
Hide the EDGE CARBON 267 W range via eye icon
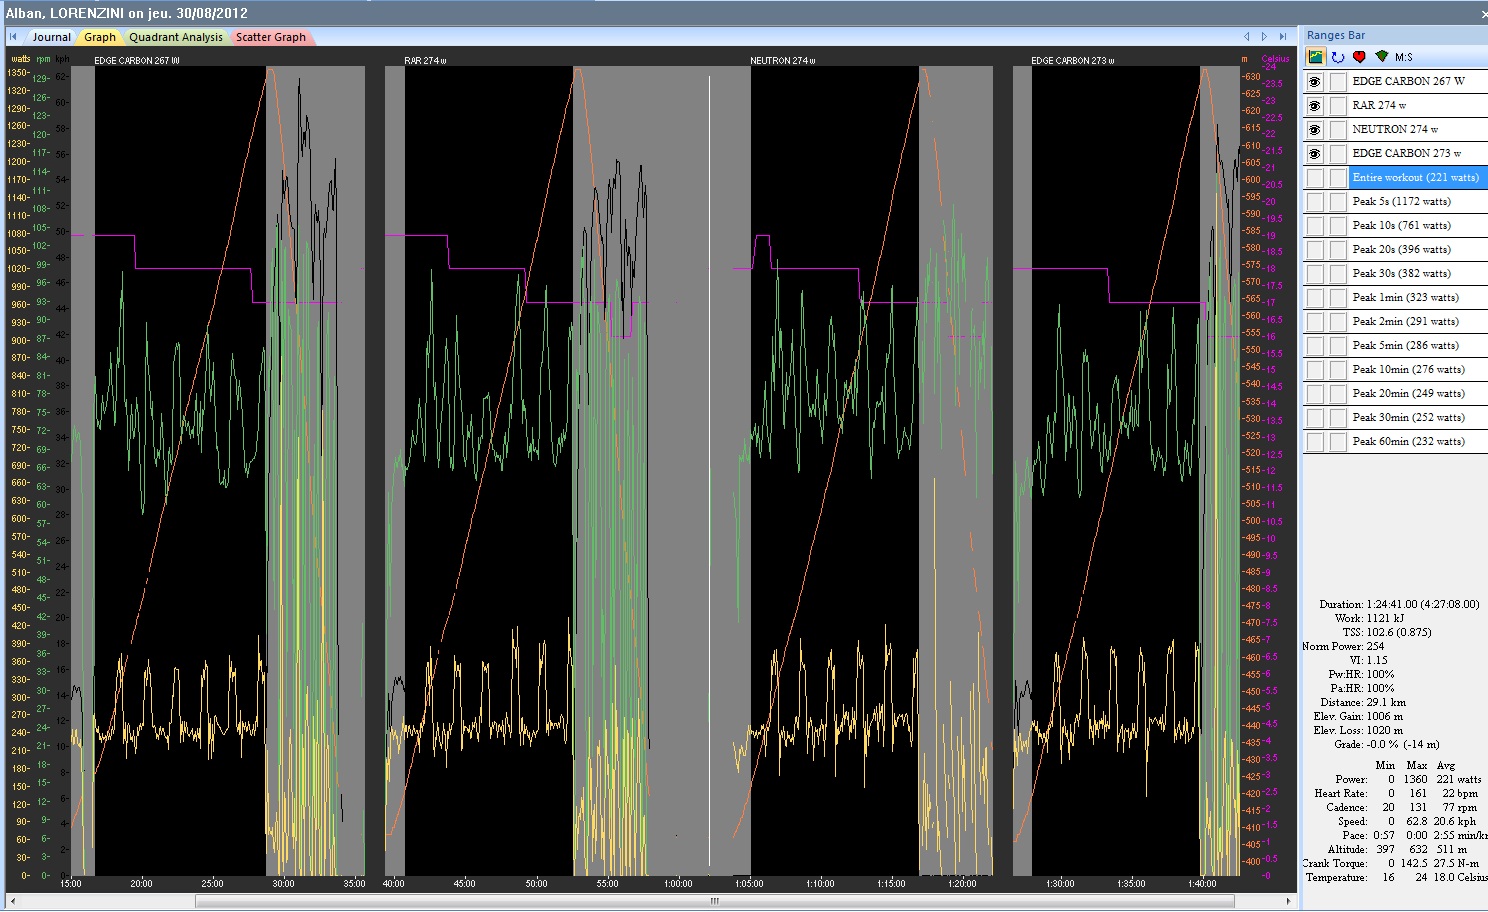(x=1315, y=81)
